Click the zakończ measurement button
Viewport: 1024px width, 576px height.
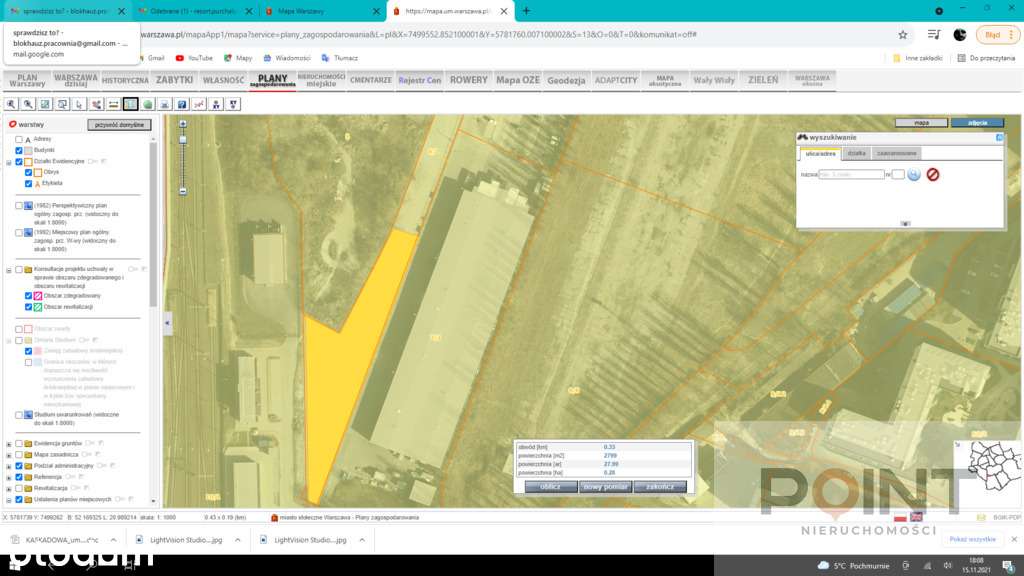coord(660,487)
